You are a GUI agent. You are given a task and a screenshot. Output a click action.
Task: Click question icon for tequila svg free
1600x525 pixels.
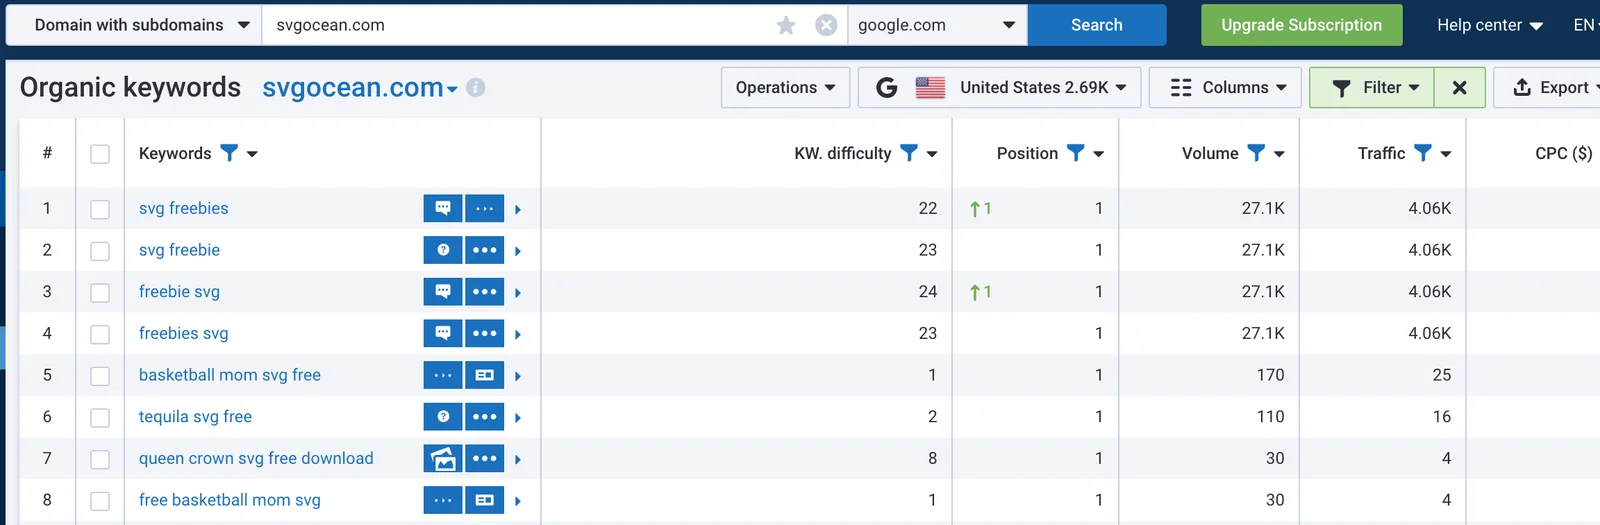[x=443, y=417]
